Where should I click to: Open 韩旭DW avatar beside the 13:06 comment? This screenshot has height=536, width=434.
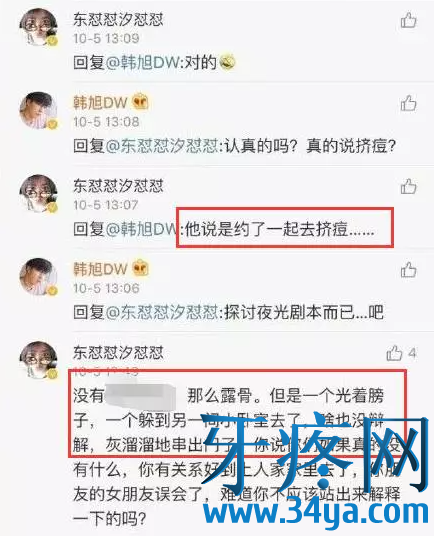[39, 277]
